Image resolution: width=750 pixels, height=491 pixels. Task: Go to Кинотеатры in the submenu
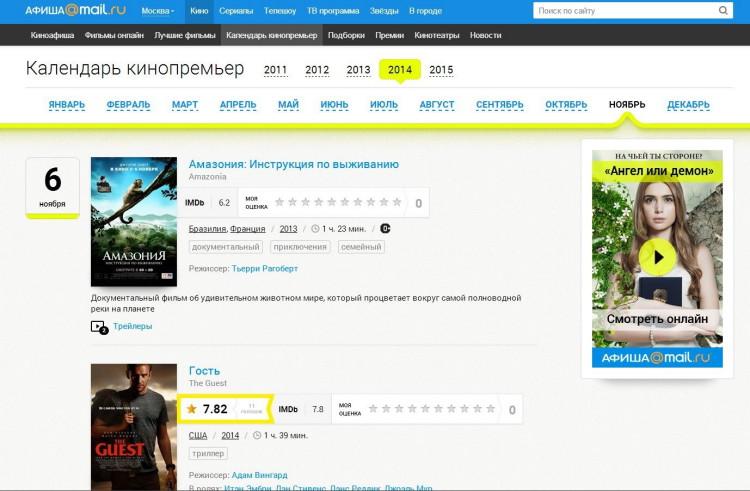click(435, 35)
